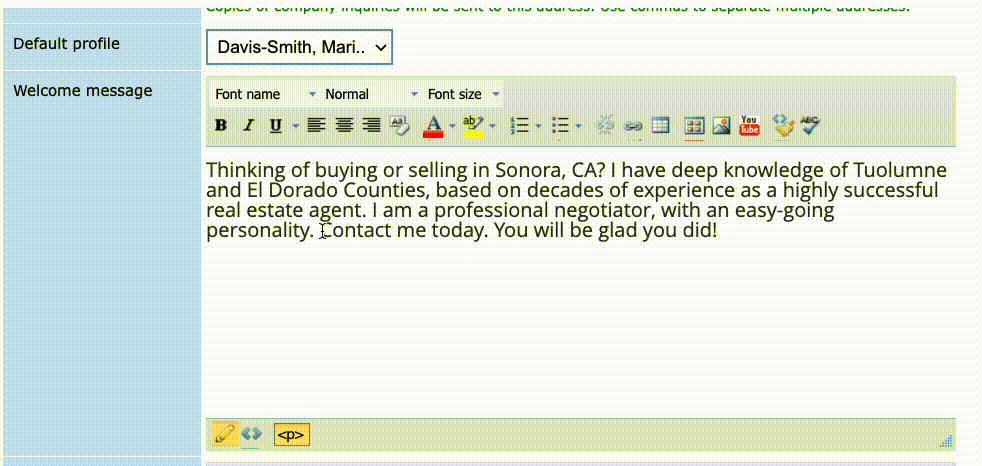Run the spell checker
The image size is (982, 466).
tap(810, 126)
